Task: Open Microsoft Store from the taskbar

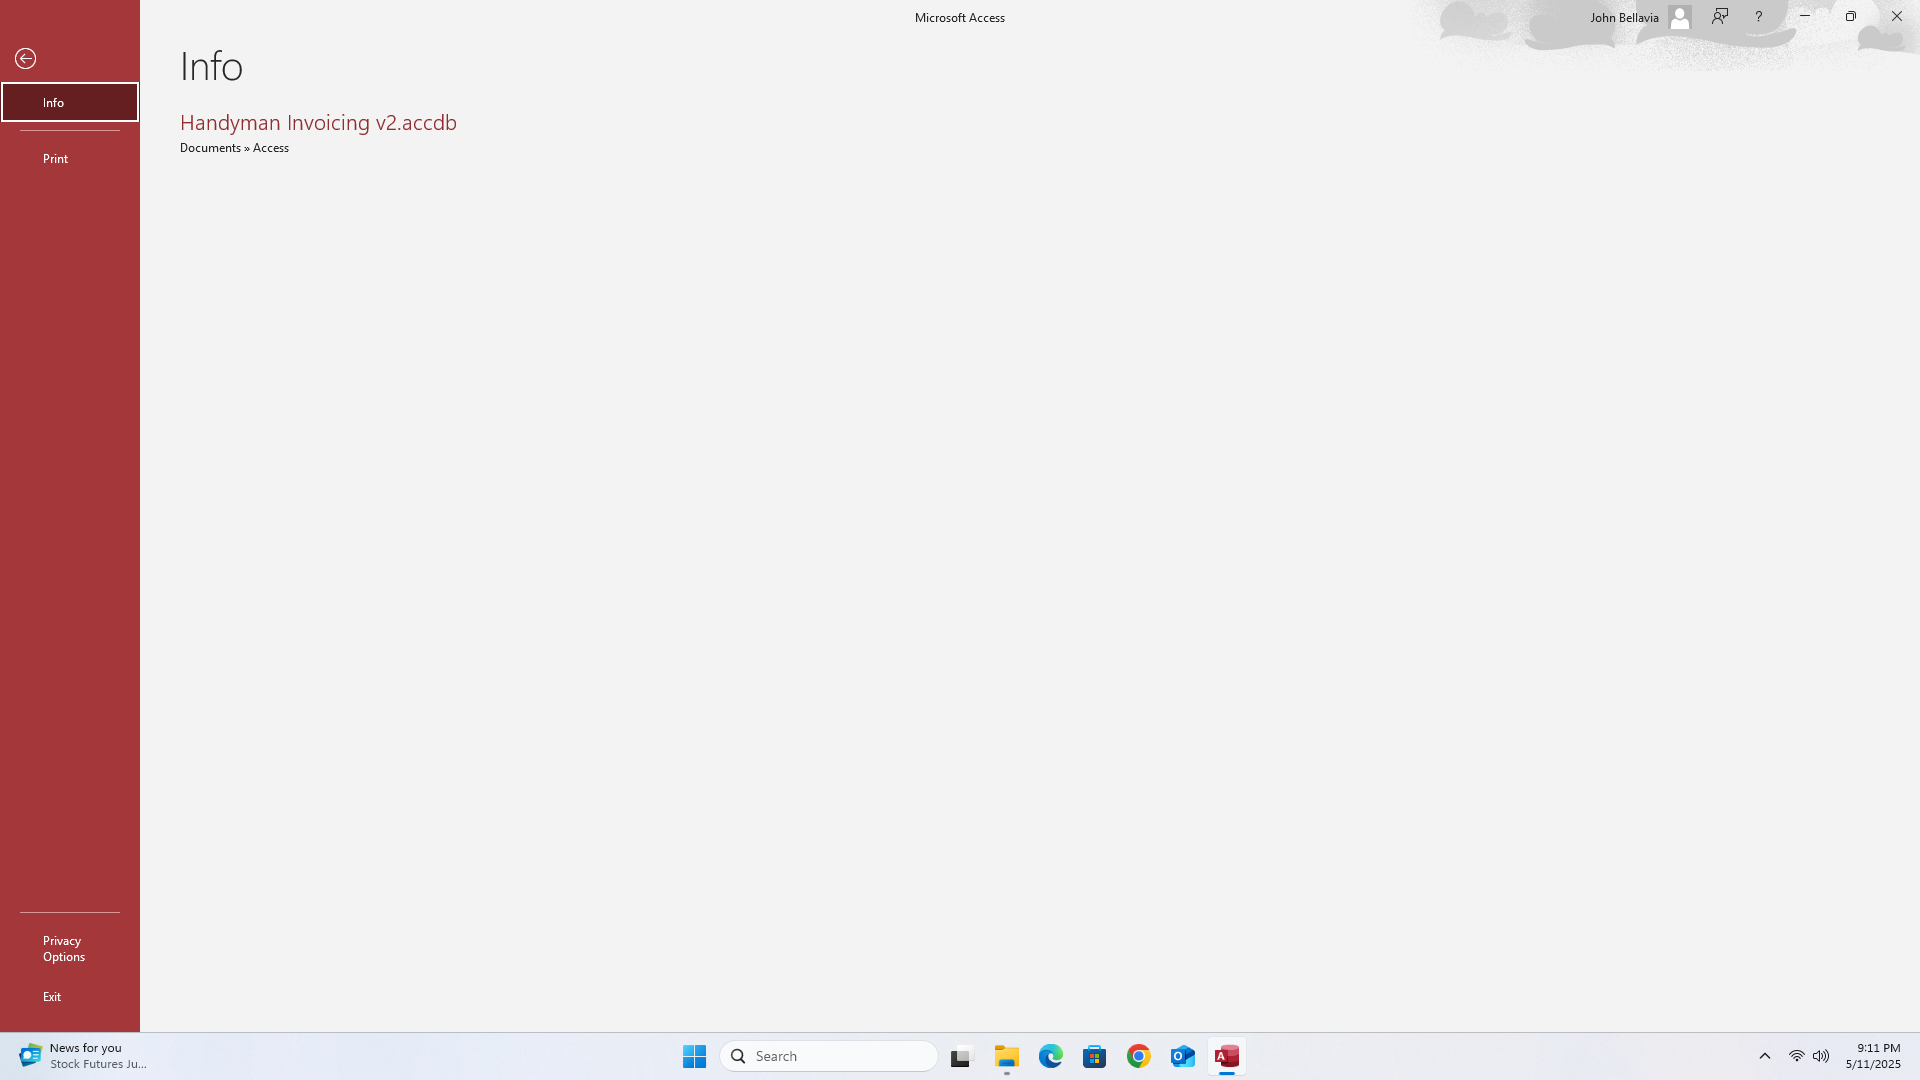Action: coord(1095,1056)
